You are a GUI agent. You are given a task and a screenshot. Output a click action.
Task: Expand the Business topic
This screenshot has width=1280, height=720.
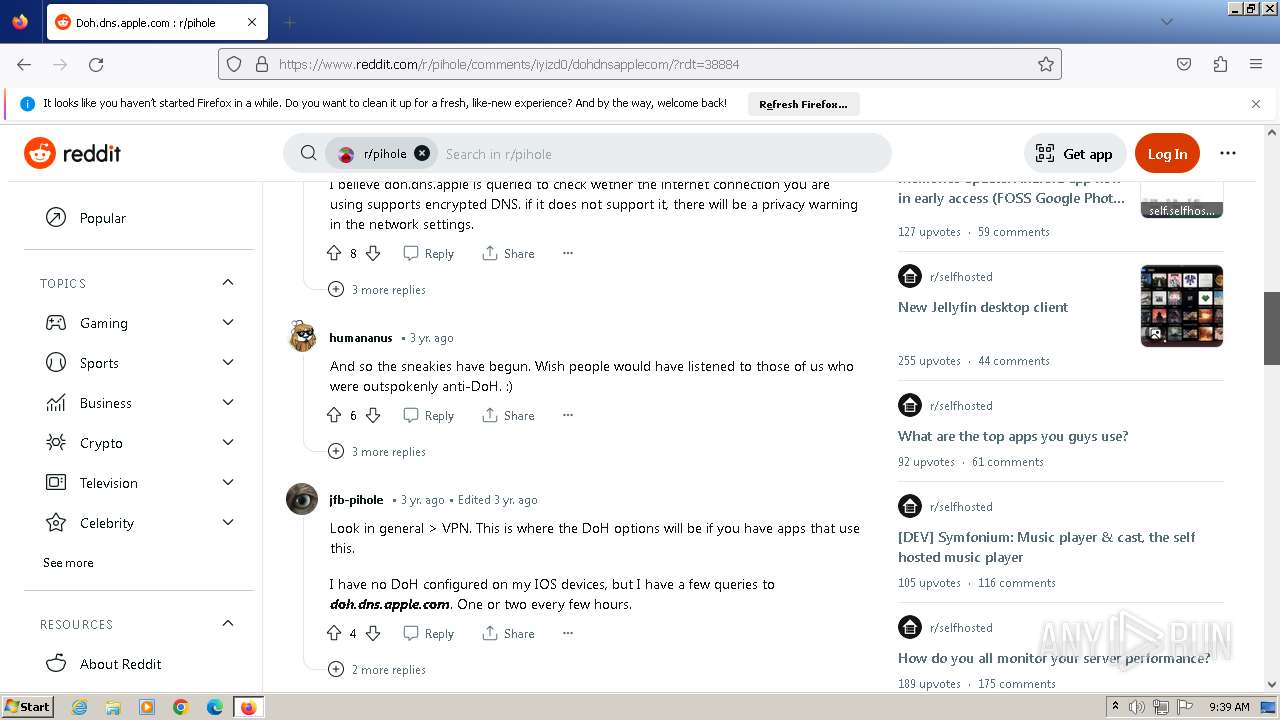228,403
